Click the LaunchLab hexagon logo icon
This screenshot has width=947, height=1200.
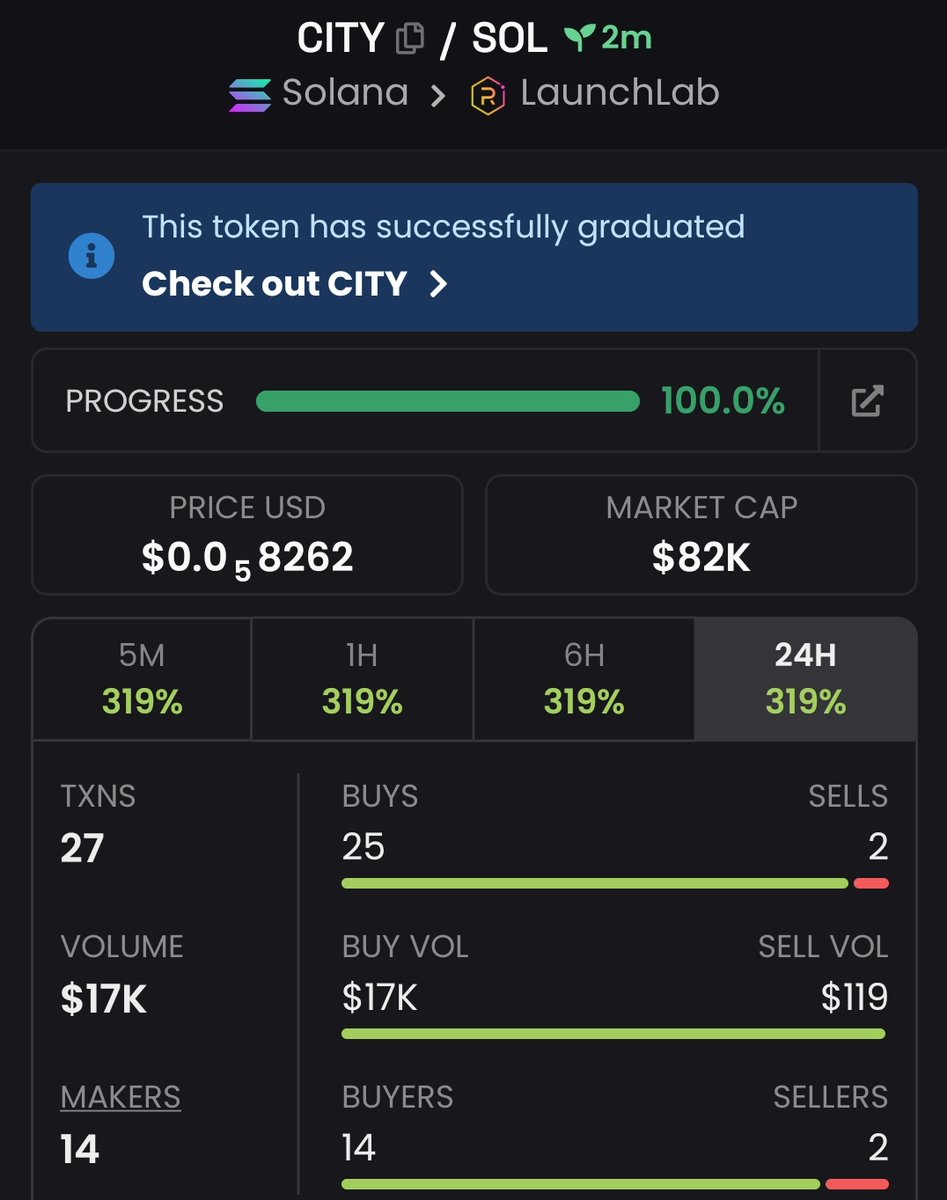coord(488,95)
